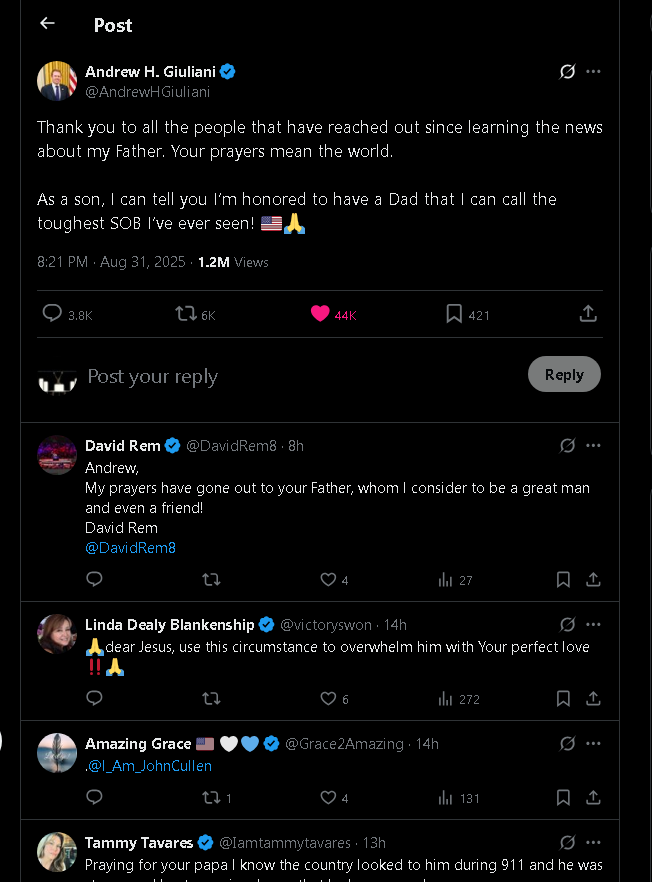
Task: Open the Grok icon on Andrew Giuliani's post
Action: [567, 72]
